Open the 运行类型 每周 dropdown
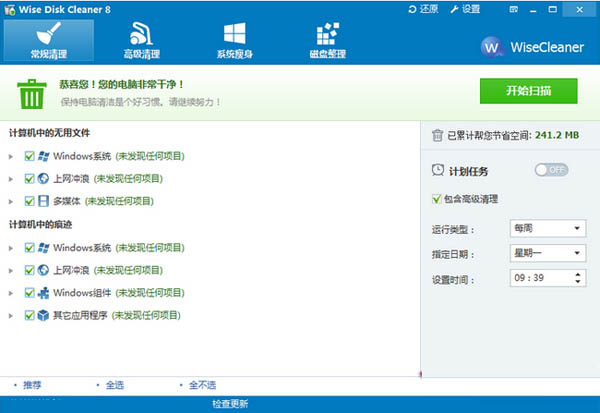Screen dimensions: 600x413 548,229
